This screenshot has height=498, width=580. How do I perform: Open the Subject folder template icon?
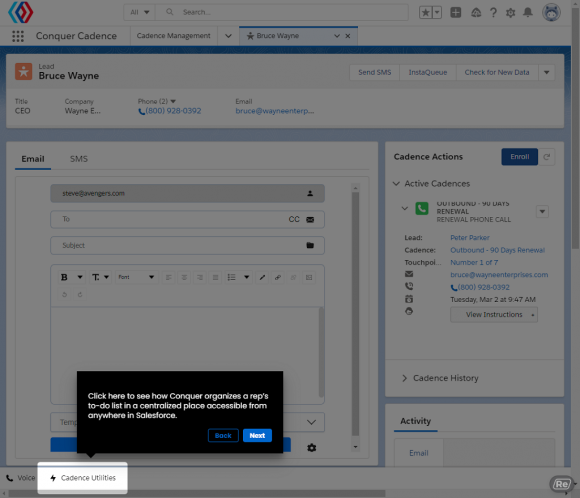(x=310, y=245)
